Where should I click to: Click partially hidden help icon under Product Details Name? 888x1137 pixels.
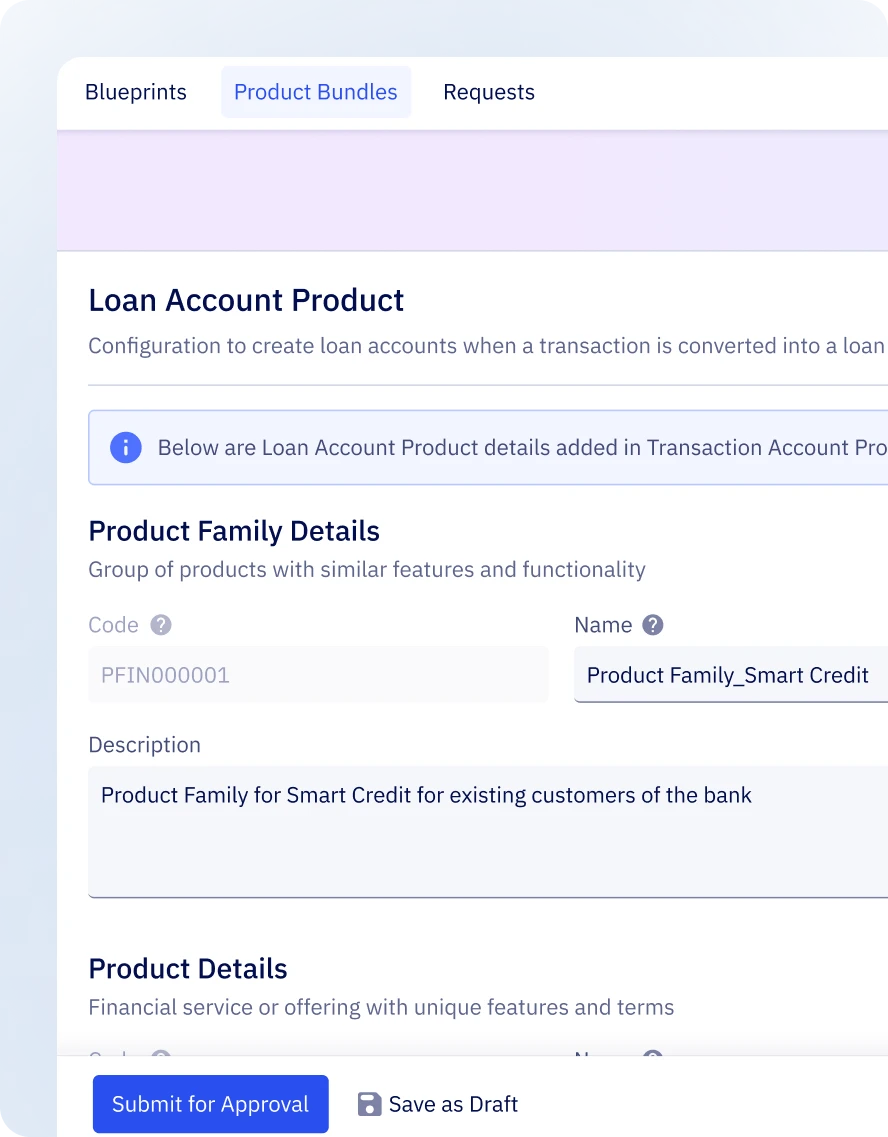coord(653,1054)
